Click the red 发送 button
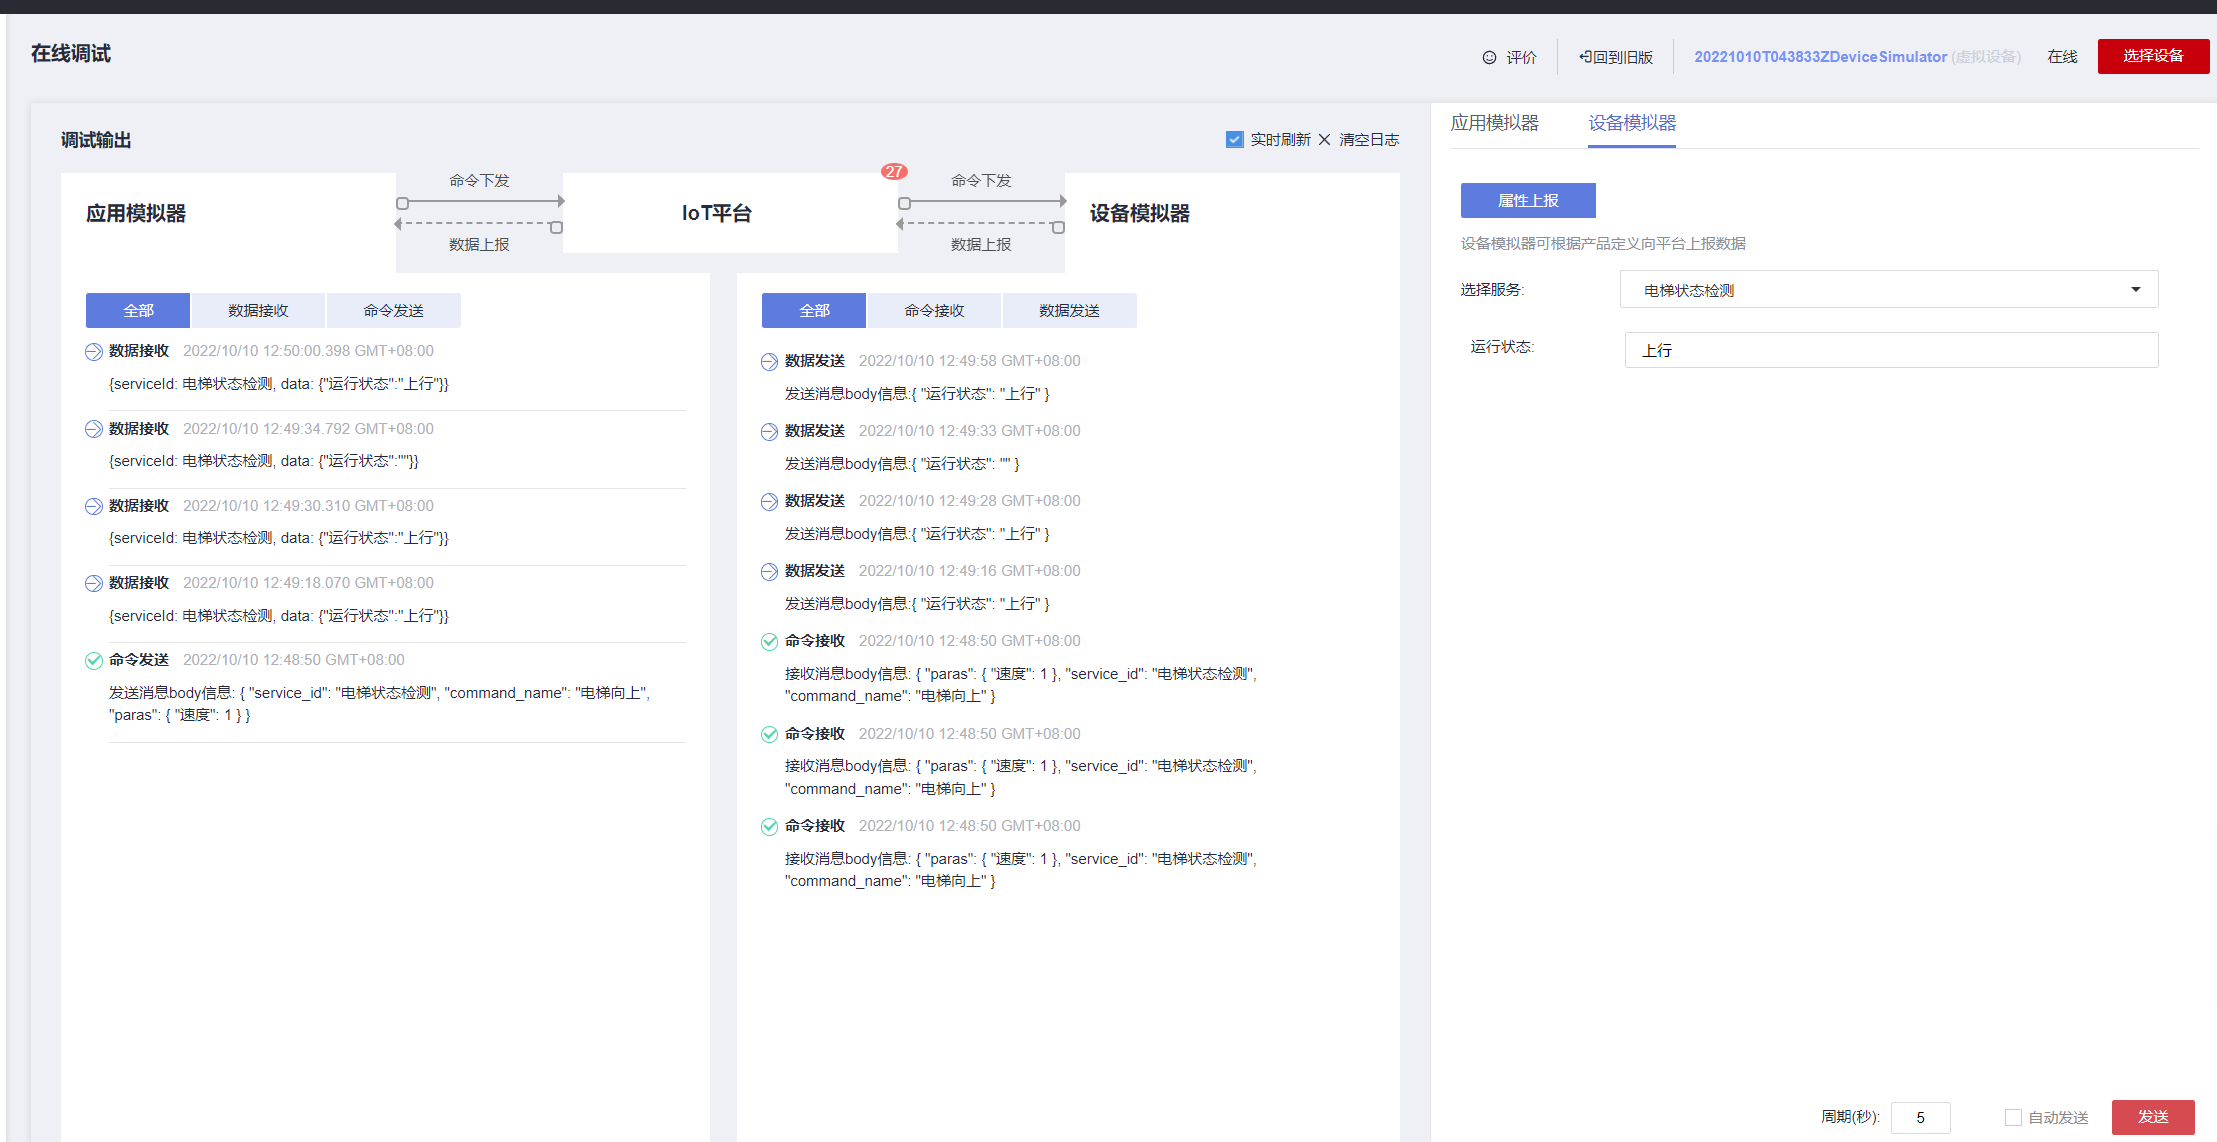Image resolution: width=2217 pixels, height=1142 pixels. click(2152, 1117)
